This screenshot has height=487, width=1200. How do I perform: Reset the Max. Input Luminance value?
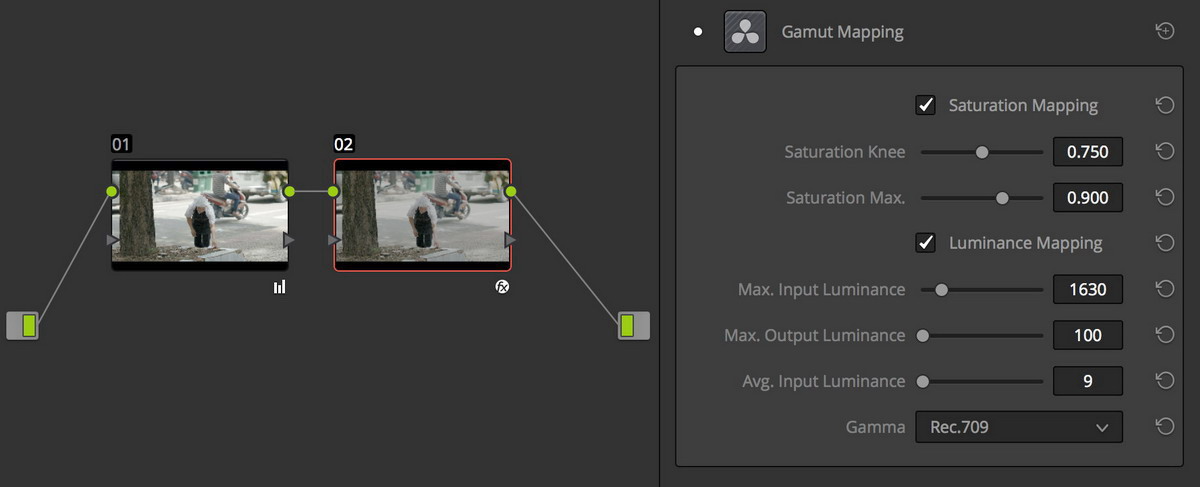[1164, 289]
